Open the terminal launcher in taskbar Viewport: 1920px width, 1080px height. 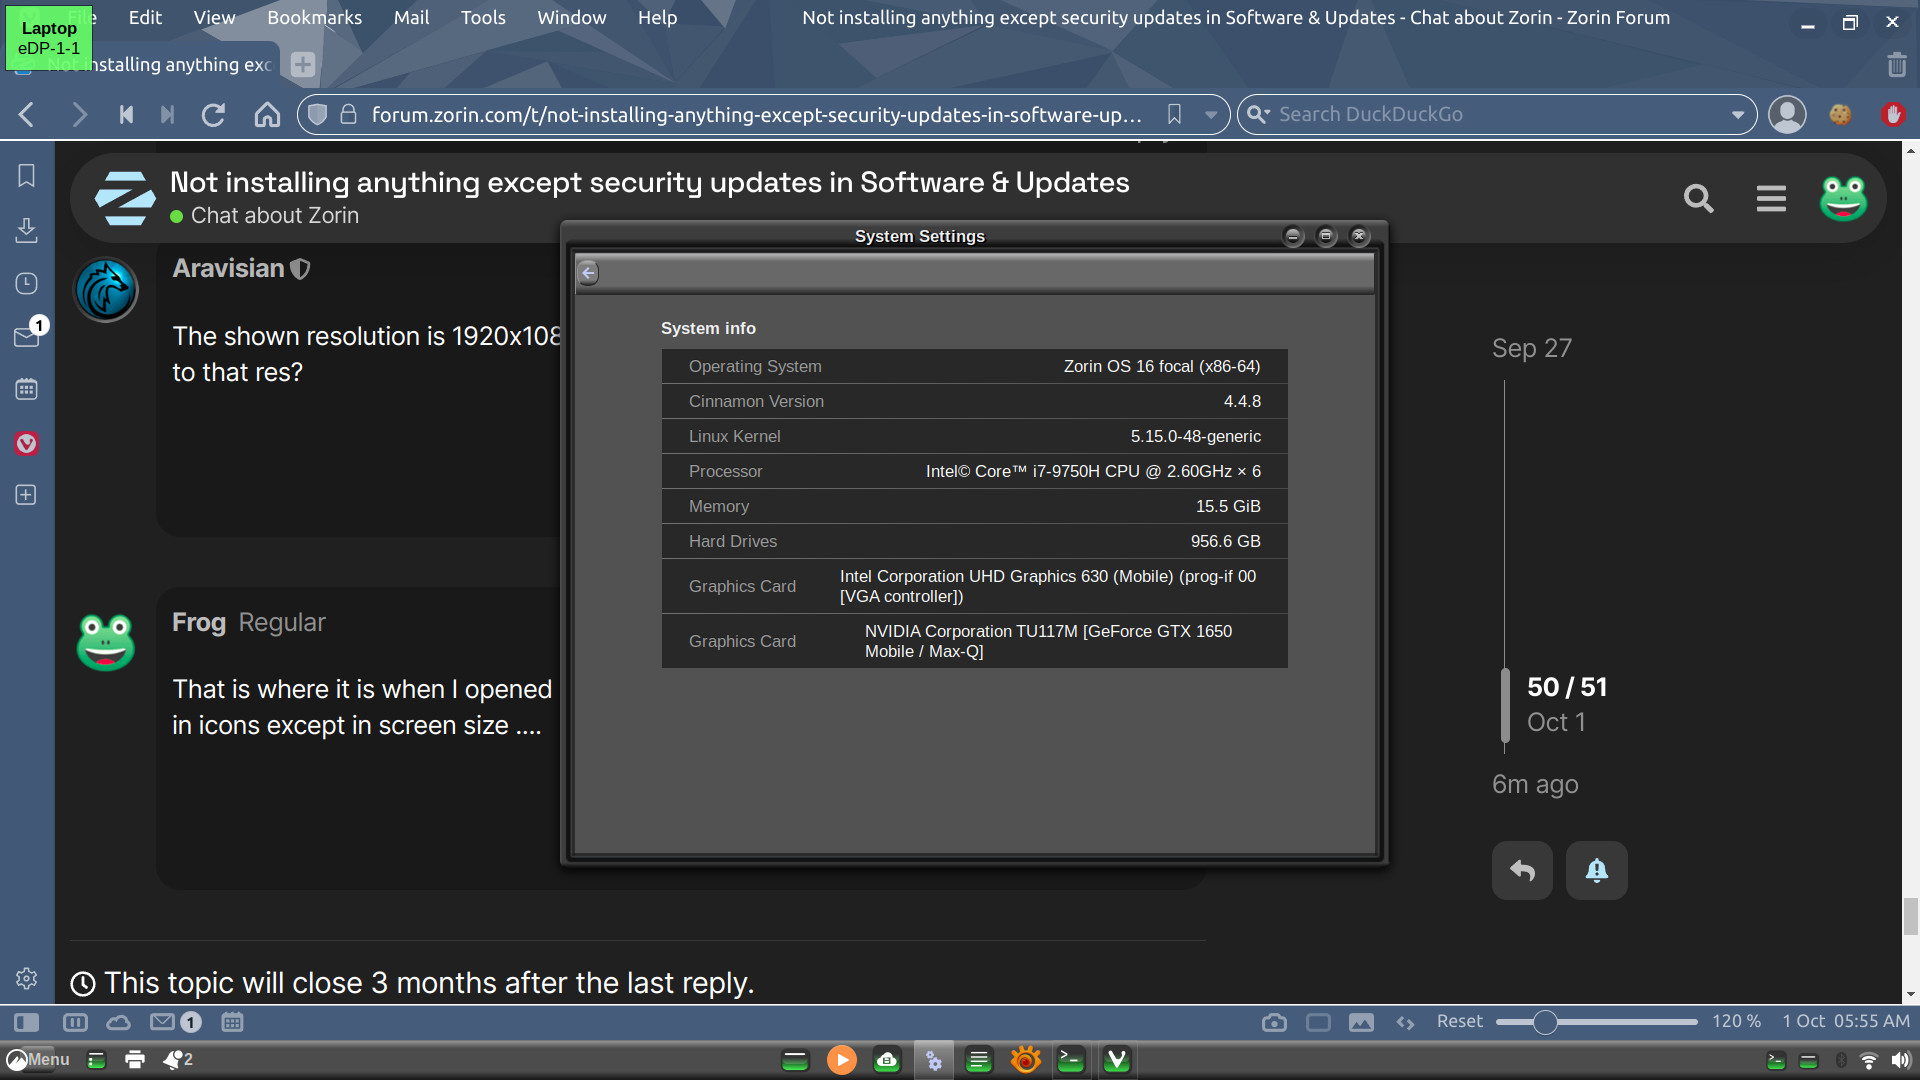coord(1071,1060)
